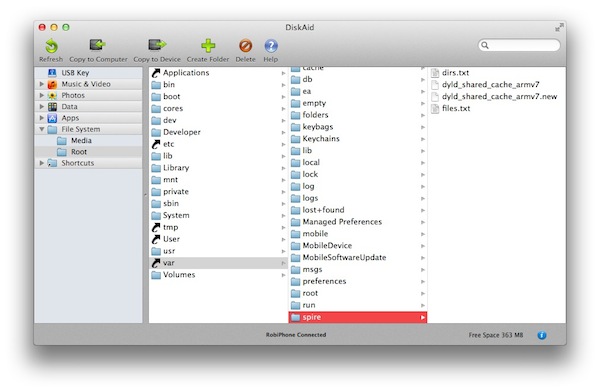600x392 pixels.
Task: Click the Copy to Device label
Action: coord(157,59)
